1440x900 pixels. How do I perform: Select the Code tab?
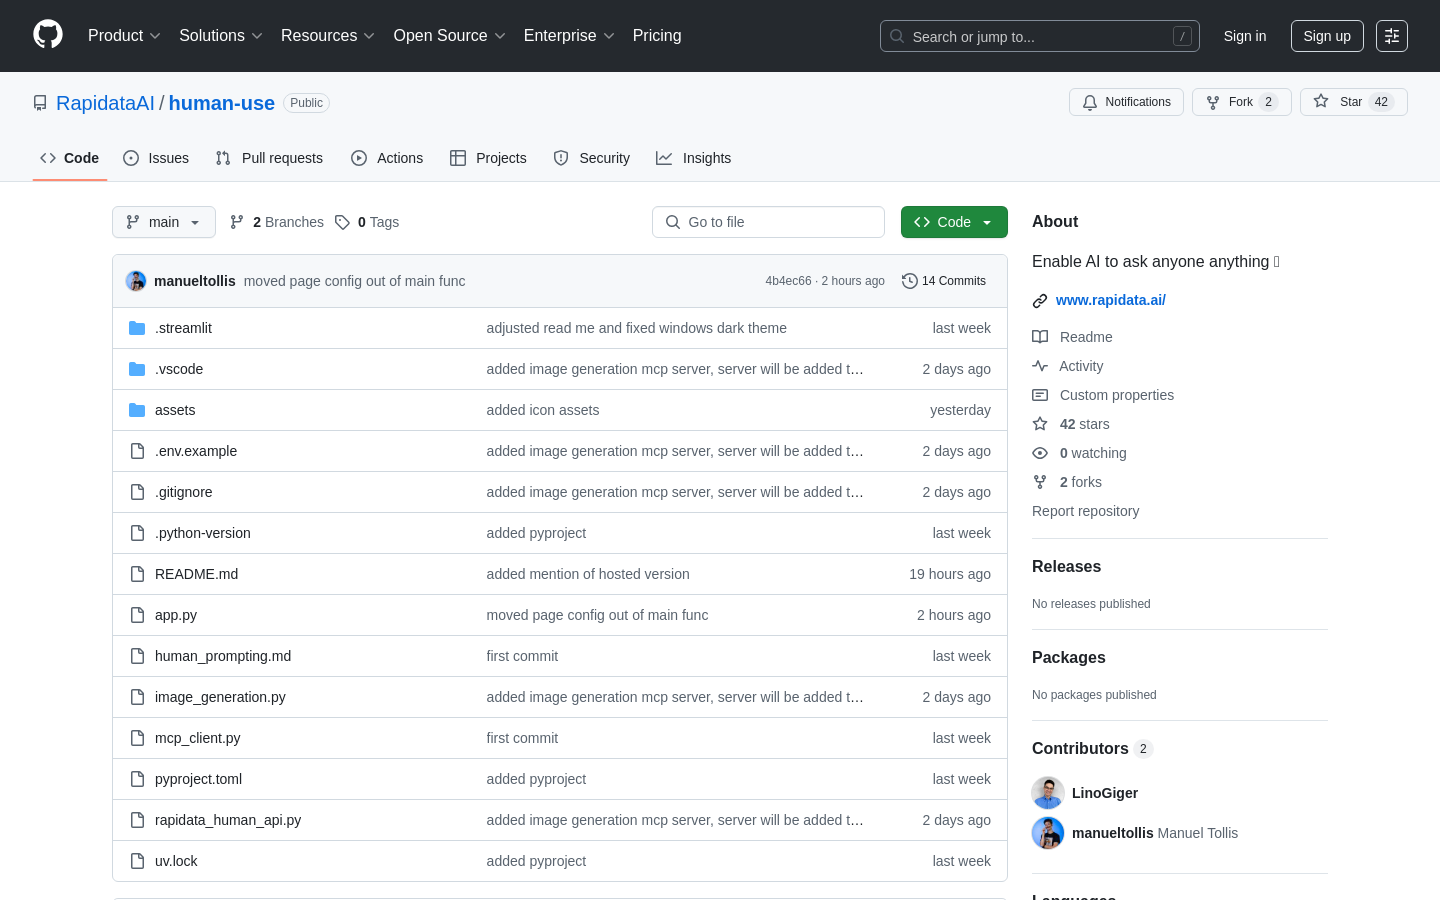[x=70, y=158]
